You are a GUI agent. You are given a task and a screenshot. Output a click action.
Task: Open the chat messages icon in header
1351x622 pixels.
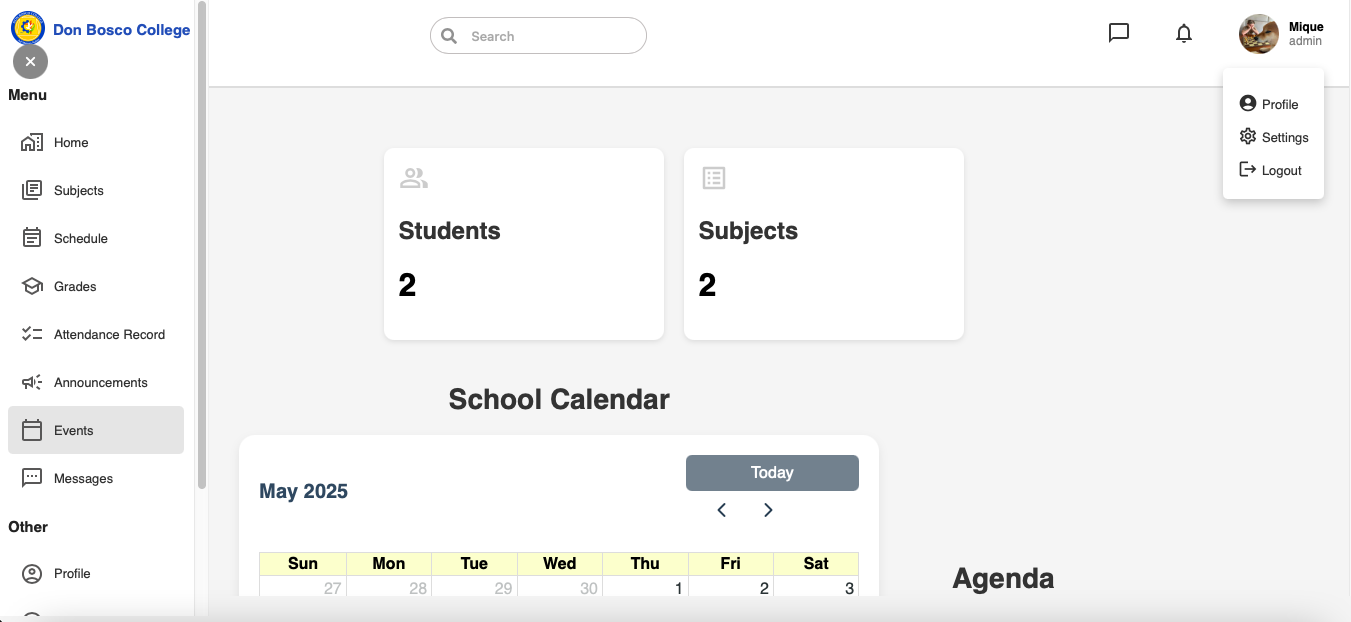1119,33
